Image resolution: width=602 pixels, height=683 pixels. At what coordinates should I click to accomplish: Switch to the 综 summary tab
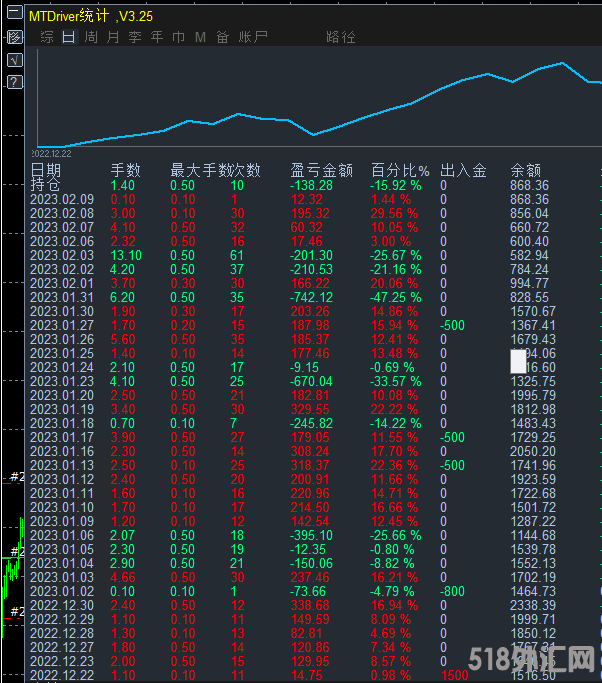[47, 38]
